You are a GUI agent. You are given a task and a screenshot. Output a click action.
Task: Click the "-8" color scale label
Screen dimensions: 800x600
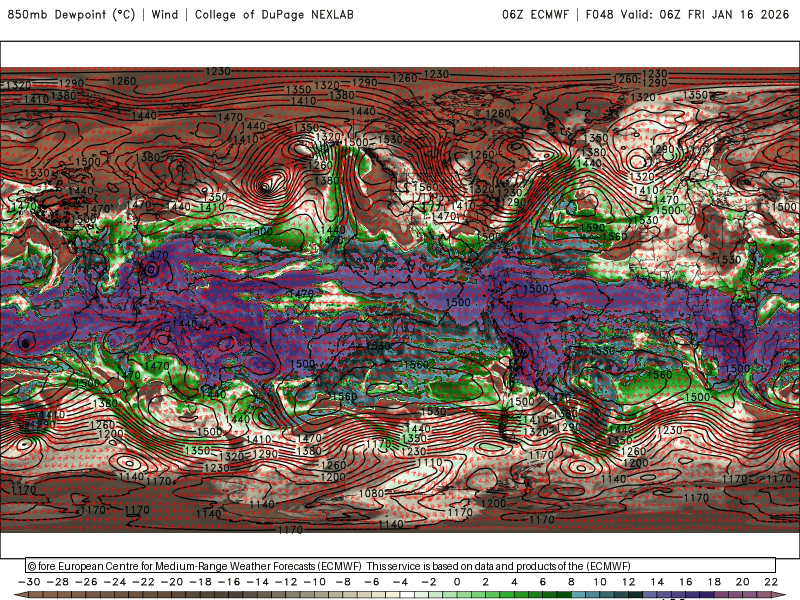343,582
